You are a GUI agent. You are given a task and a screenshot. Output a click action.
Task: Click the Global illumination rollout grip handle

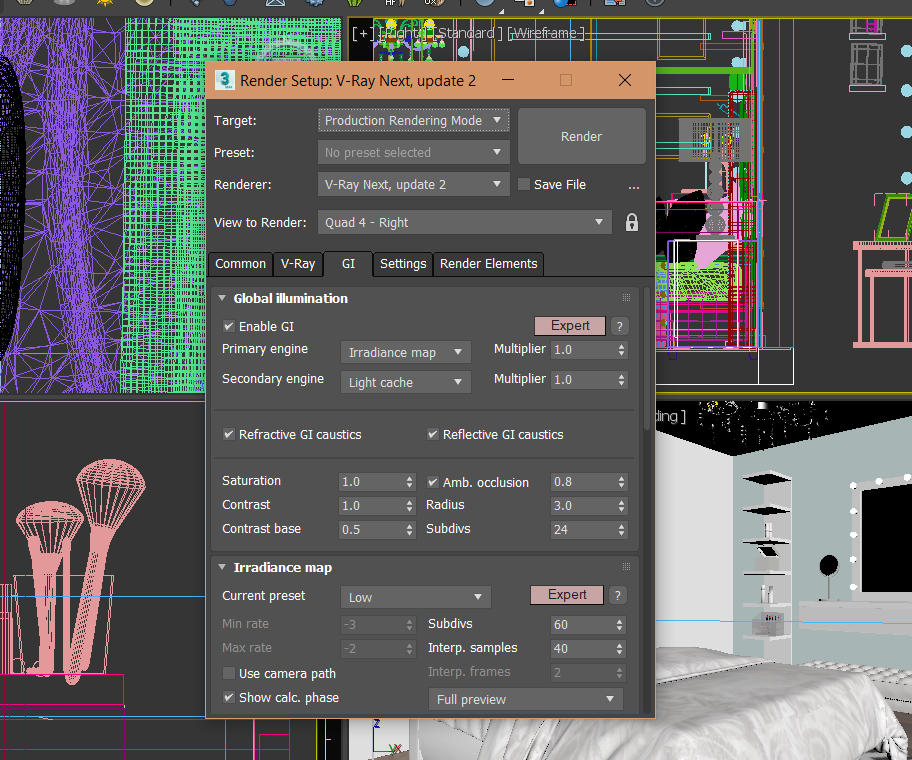click(x=626, y=298)
